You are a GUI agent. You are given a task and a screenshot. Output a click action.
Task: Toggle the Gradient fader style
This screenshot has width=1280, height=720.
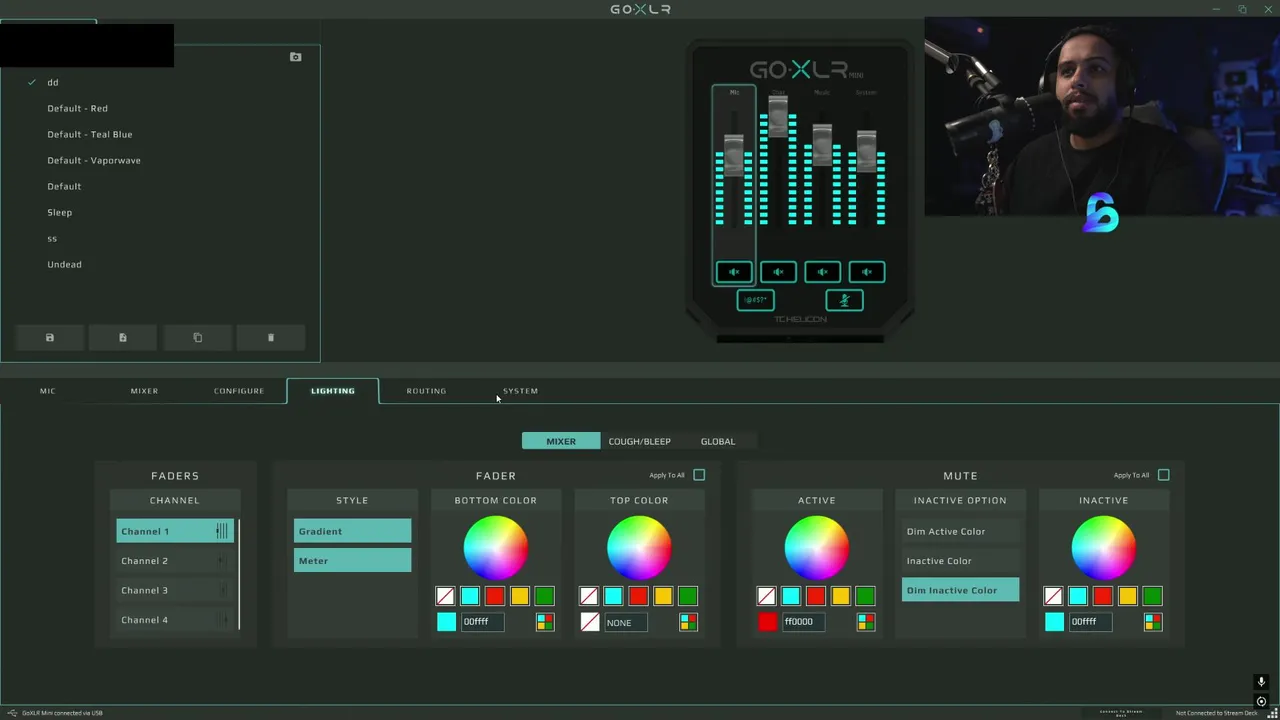click(x=352, y=531)
